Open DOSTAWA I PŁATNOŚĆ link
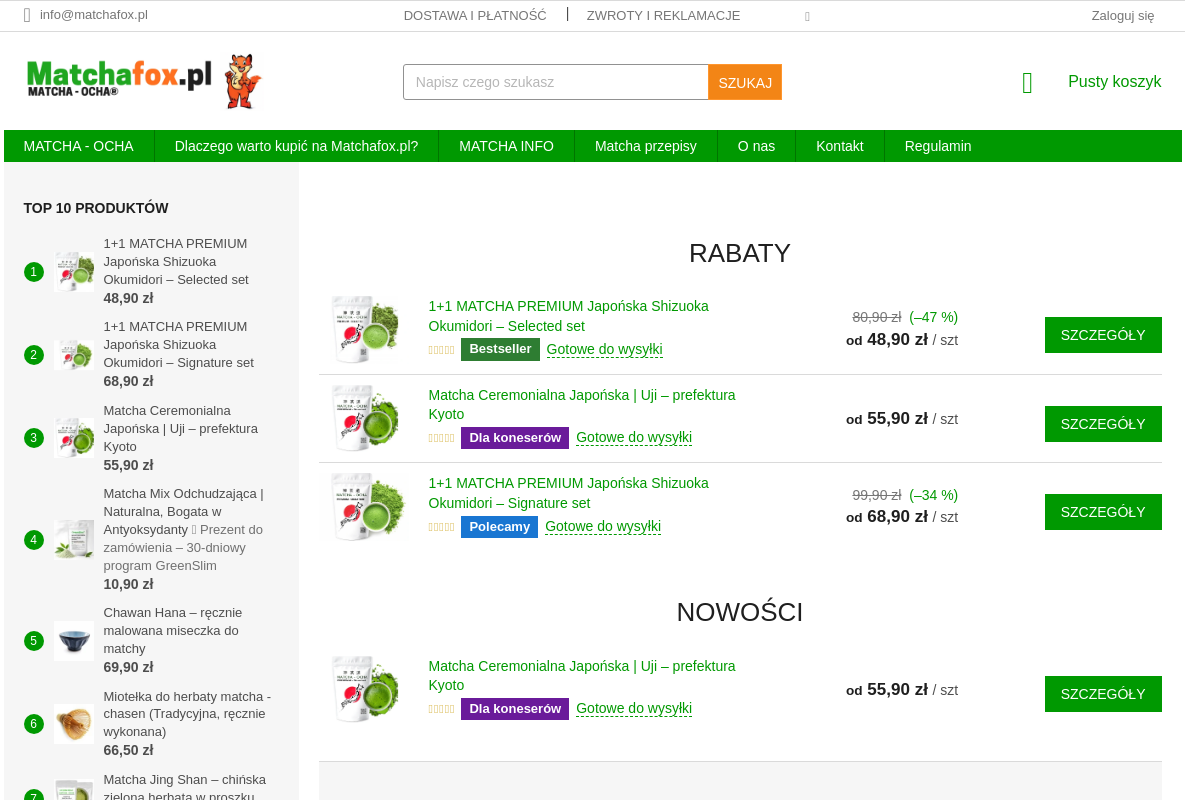Screen dimensions: 1200x800 475,15
